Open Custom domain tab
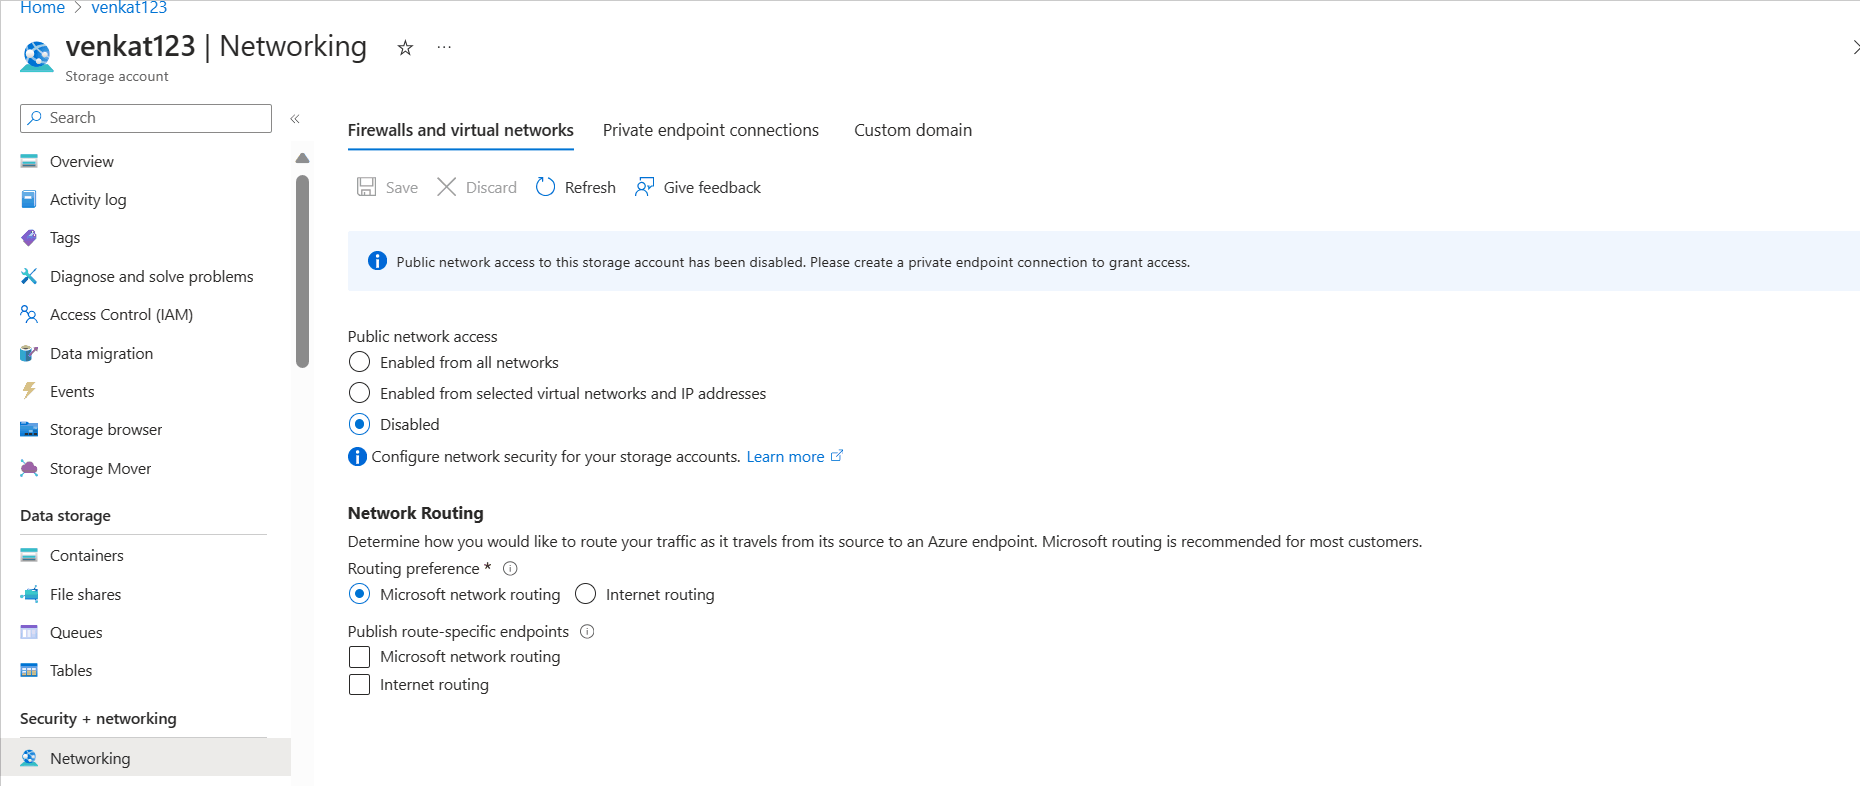The image size is (1860, 786). (913, 130)
